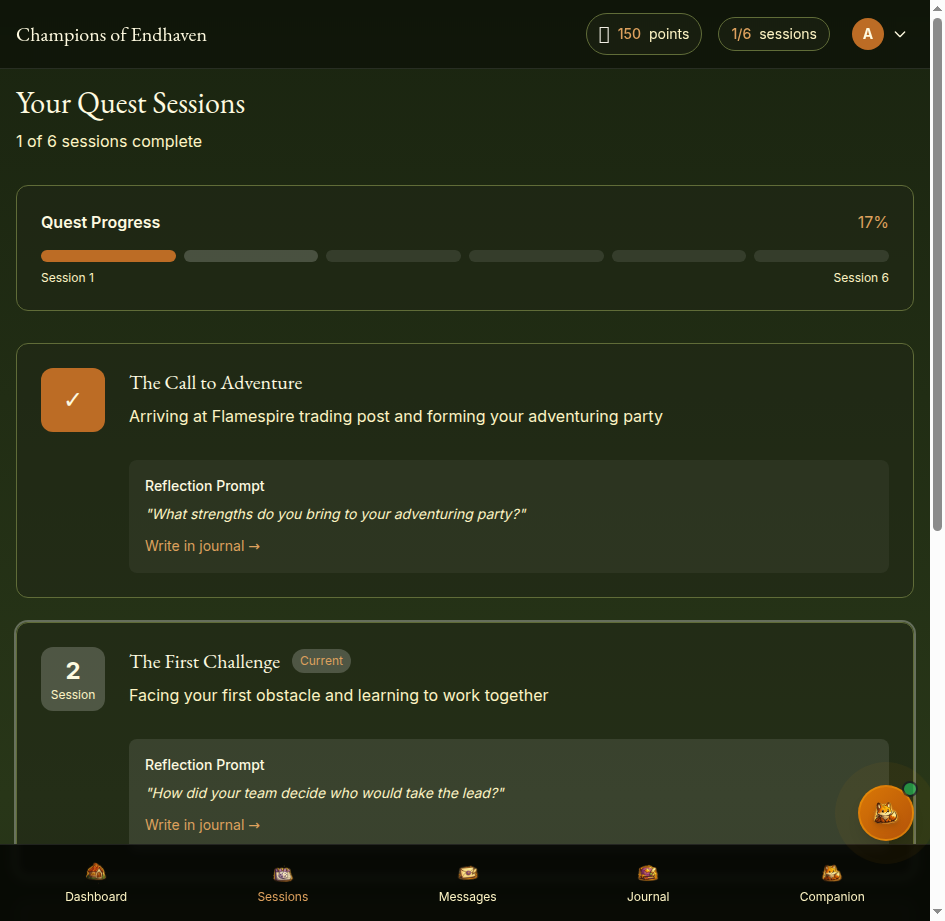Expand The First Challenge session card

[x=205, y=662]
